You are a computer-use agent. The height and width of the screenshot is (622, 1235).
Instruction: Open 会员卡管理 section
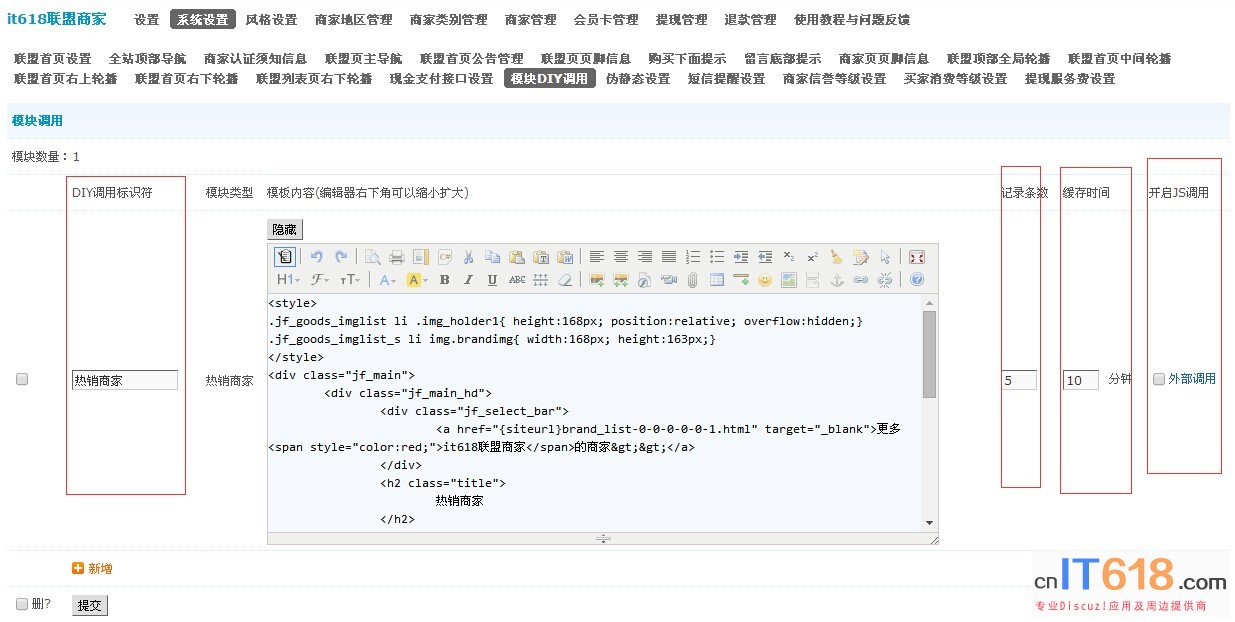click(606, 19)
